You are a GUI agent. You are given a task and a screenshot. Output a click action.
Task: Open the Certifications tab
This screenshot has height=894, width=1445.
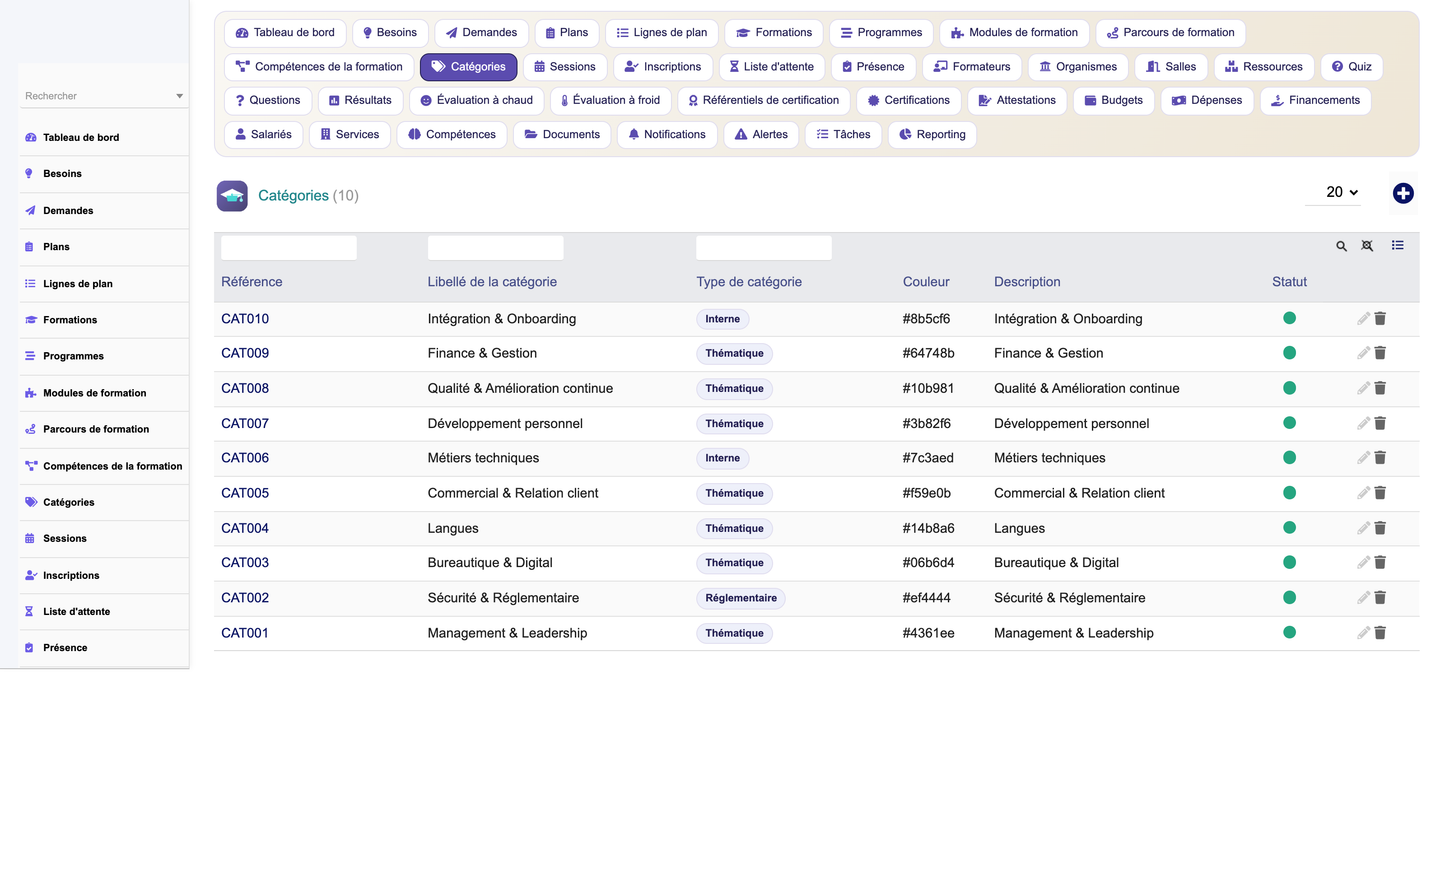(x=909, y=100)
